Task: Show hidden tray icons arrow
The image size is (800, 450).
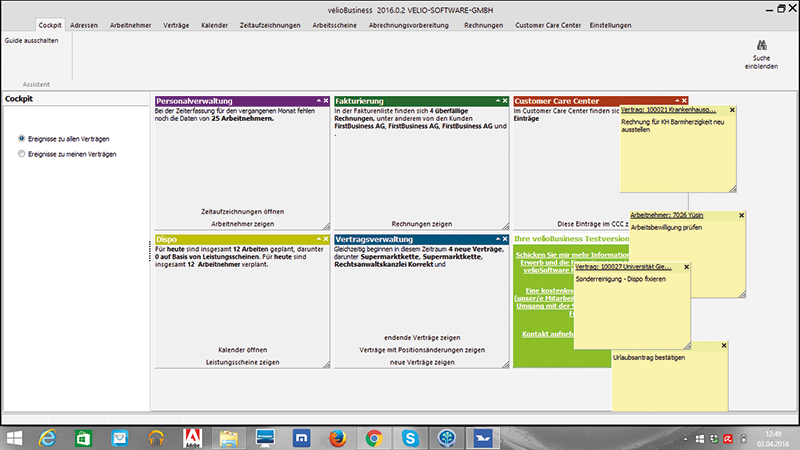Action: (685, 438)
